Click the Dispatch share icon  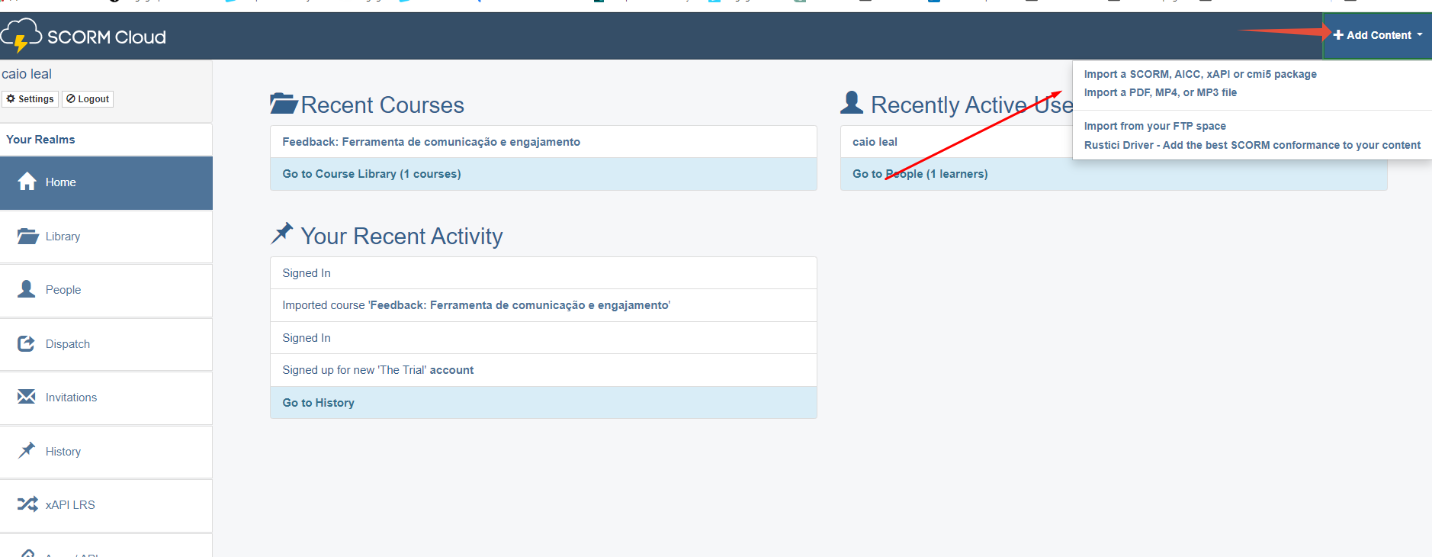click(27, 343)
